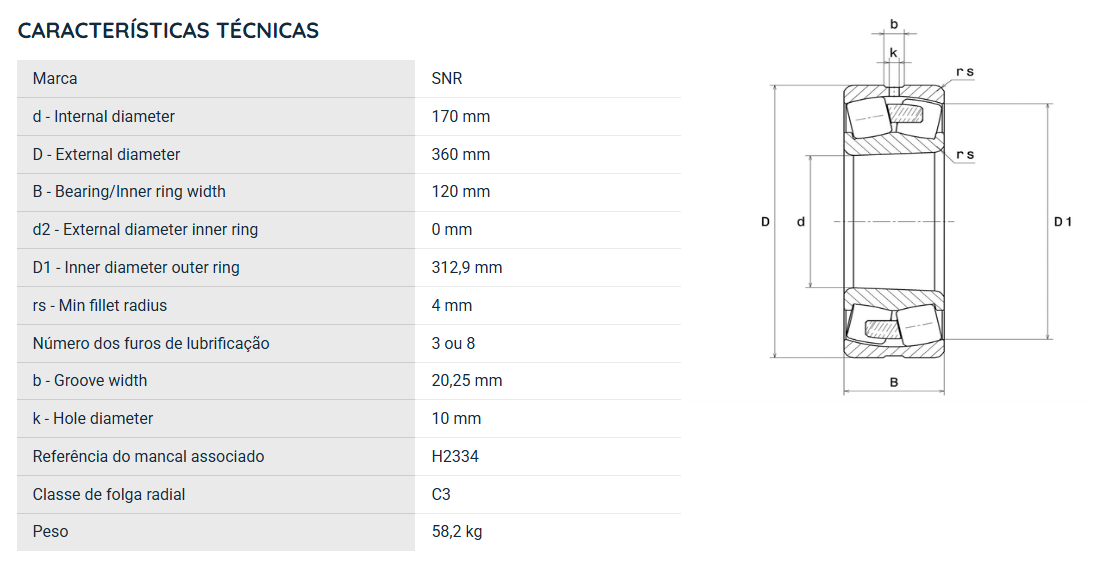Select the 312,9 mm value
This screenshot has height=566, width=1095.
[x=467, y=268]
